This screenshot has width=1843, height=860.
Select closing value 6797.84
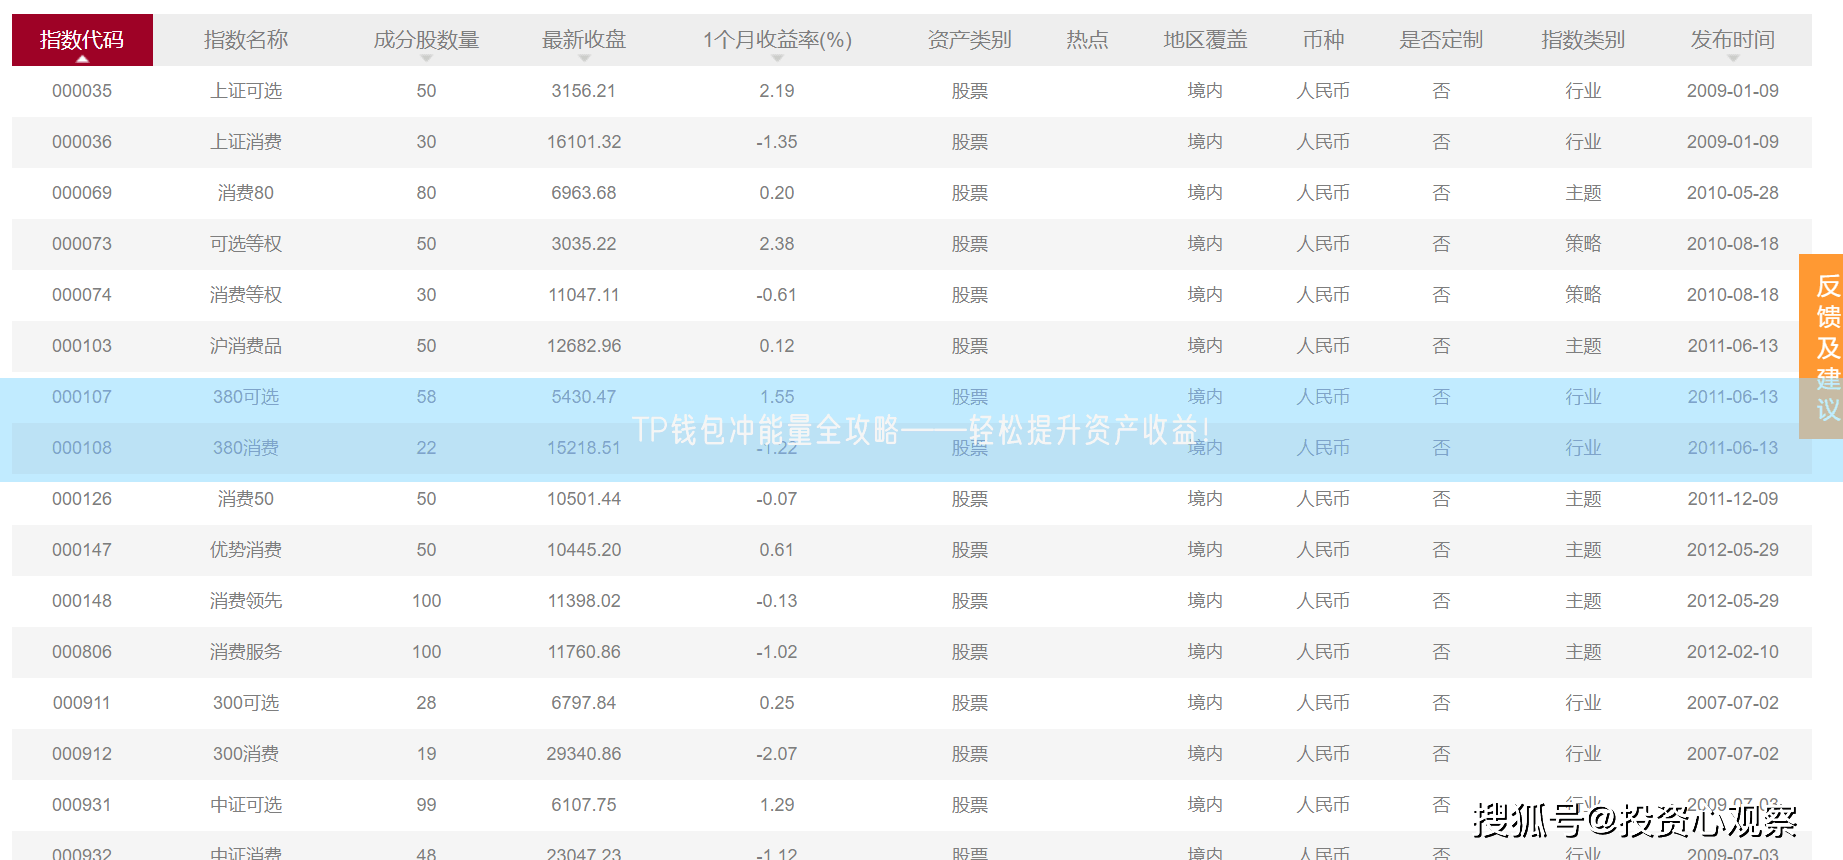[x=584, y=703]
